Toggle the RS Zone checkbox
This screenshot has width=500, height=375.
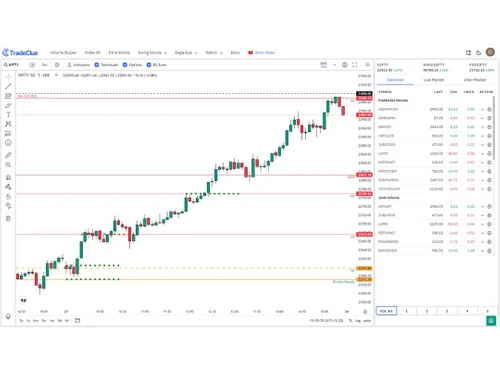(x=149, y=65)
